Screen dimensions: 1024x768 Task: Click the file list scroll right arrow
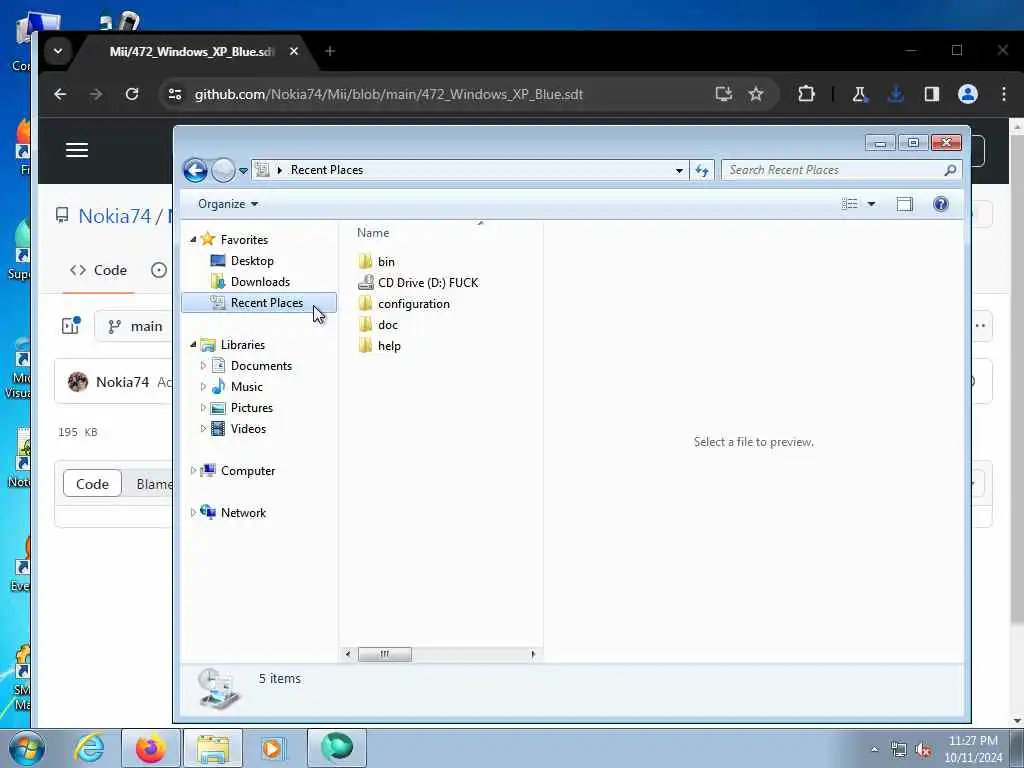point(534,654)
